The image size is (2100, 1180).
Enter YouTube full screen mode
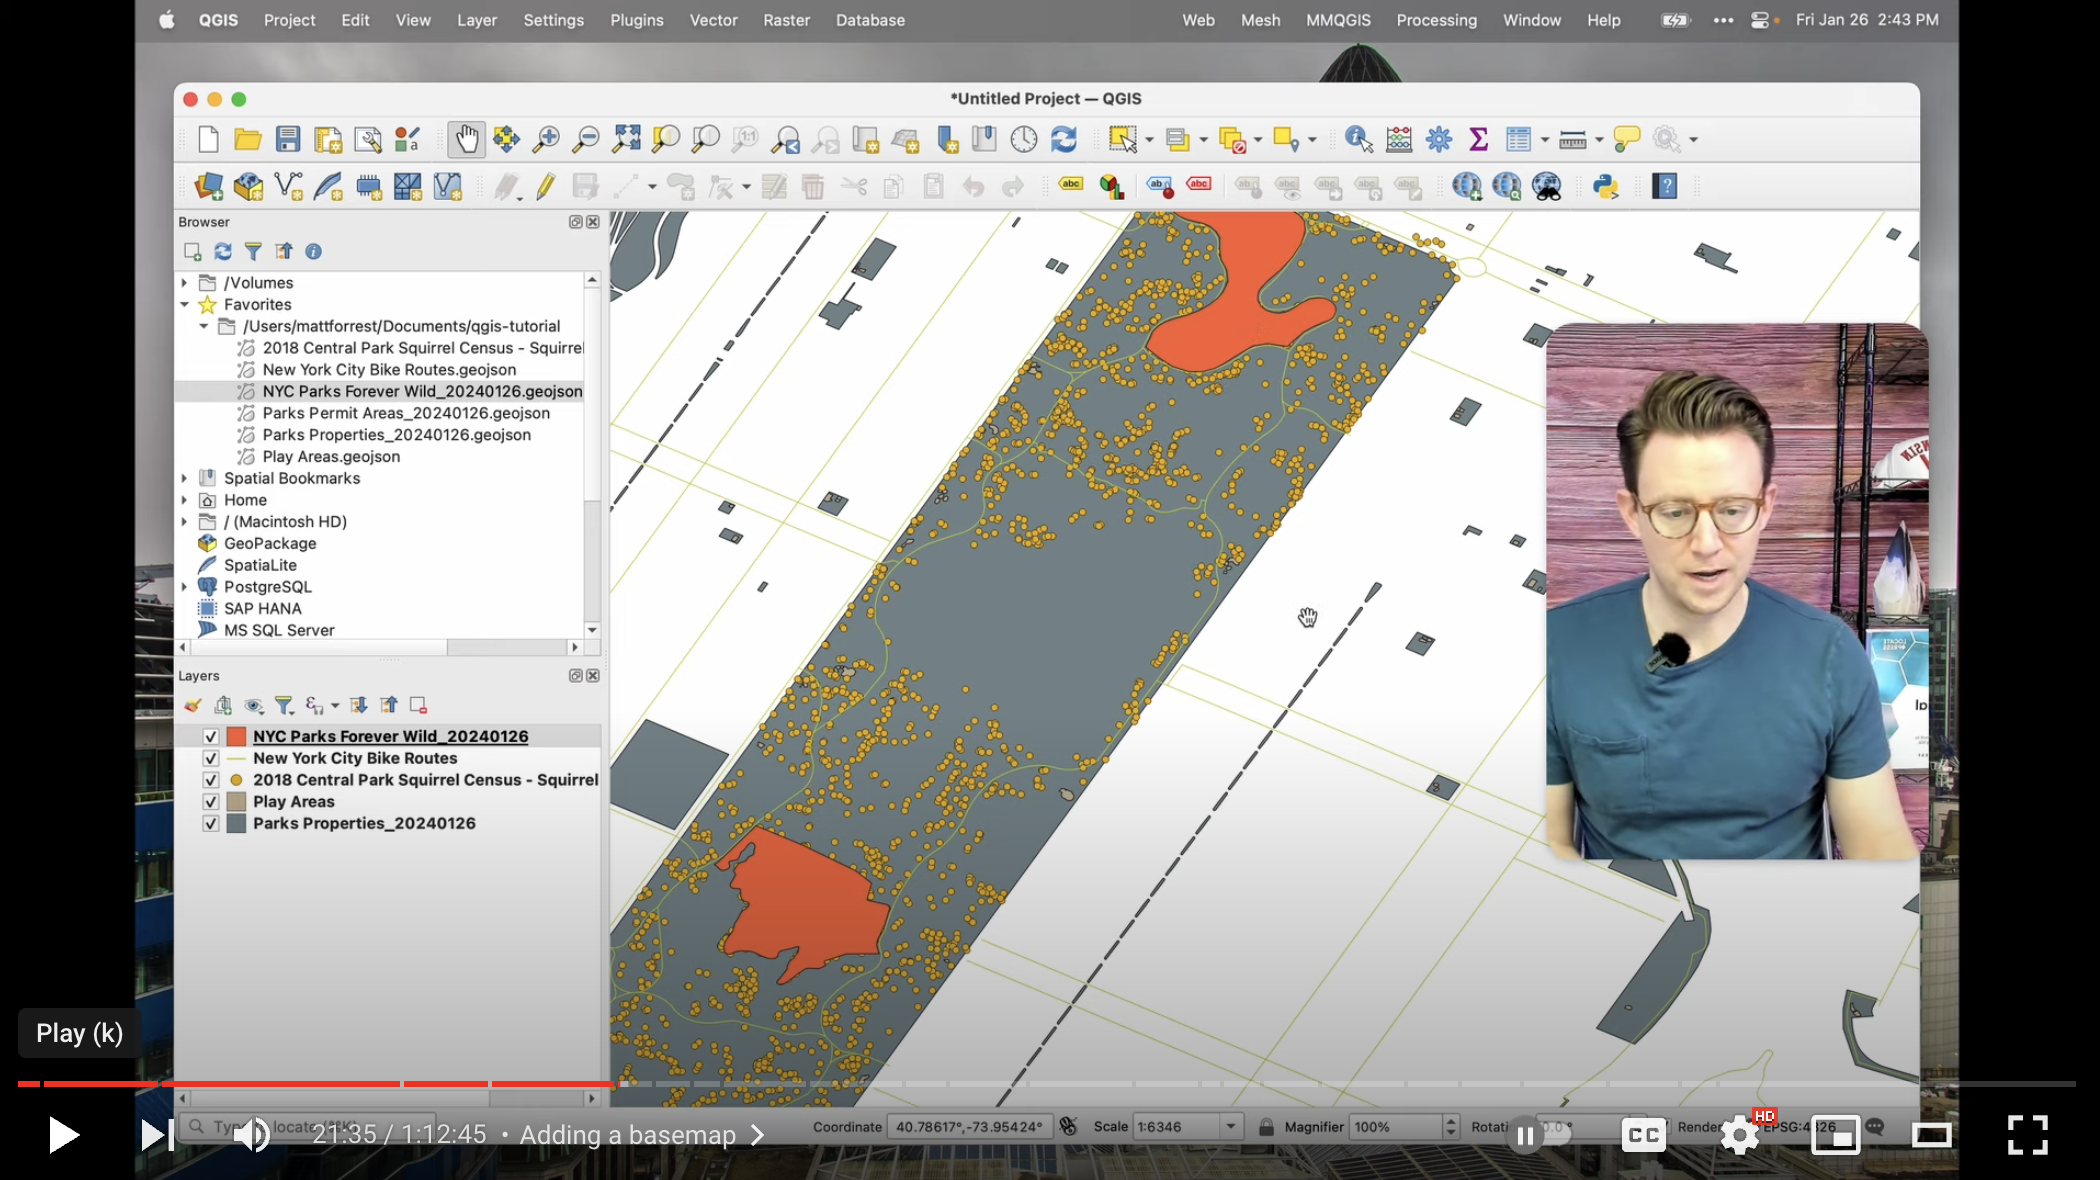(x=2028, y=1135)
